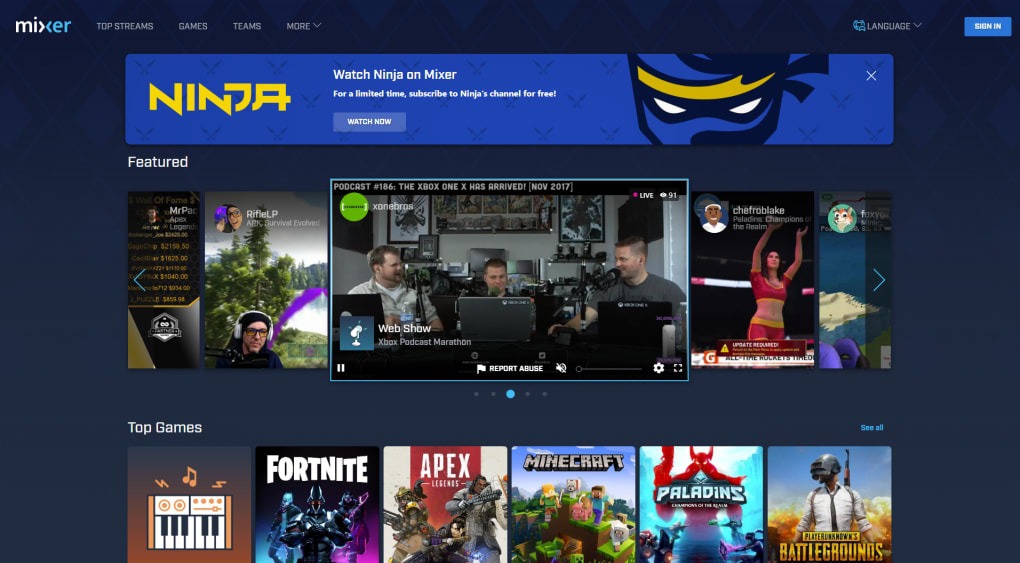
Task: Open the Minecraft game tile
Action: tap(573, 504)
